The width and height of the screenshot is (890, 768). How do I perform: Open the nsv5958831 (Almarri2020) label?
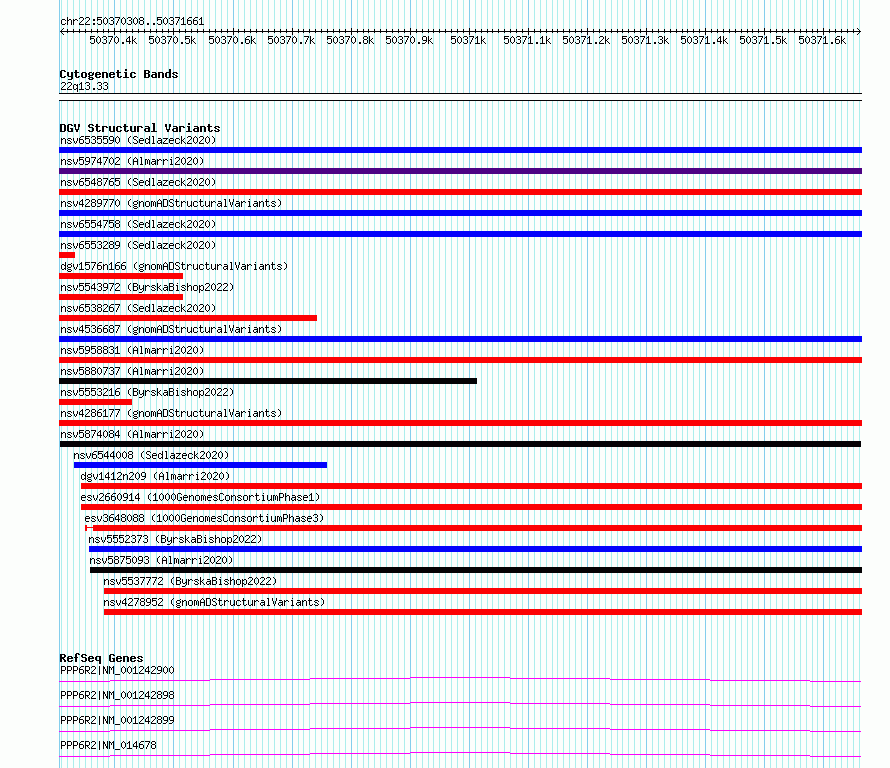[132, 350]
